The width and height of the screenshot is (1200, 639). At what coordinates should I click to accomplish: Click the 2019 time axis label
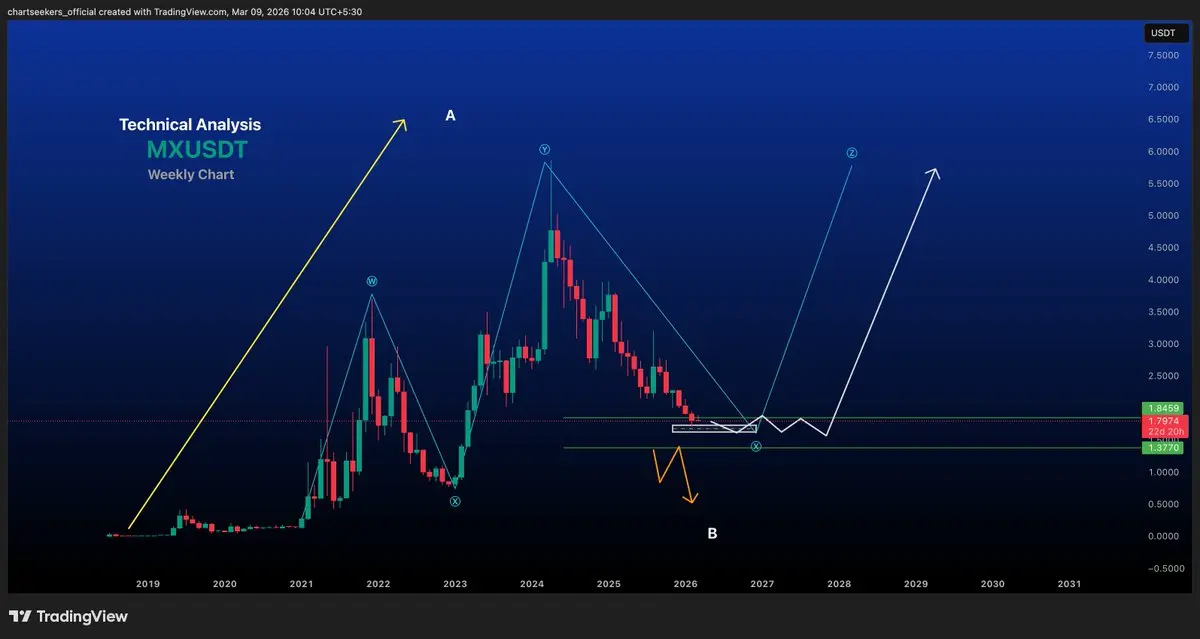click(148, 583)
